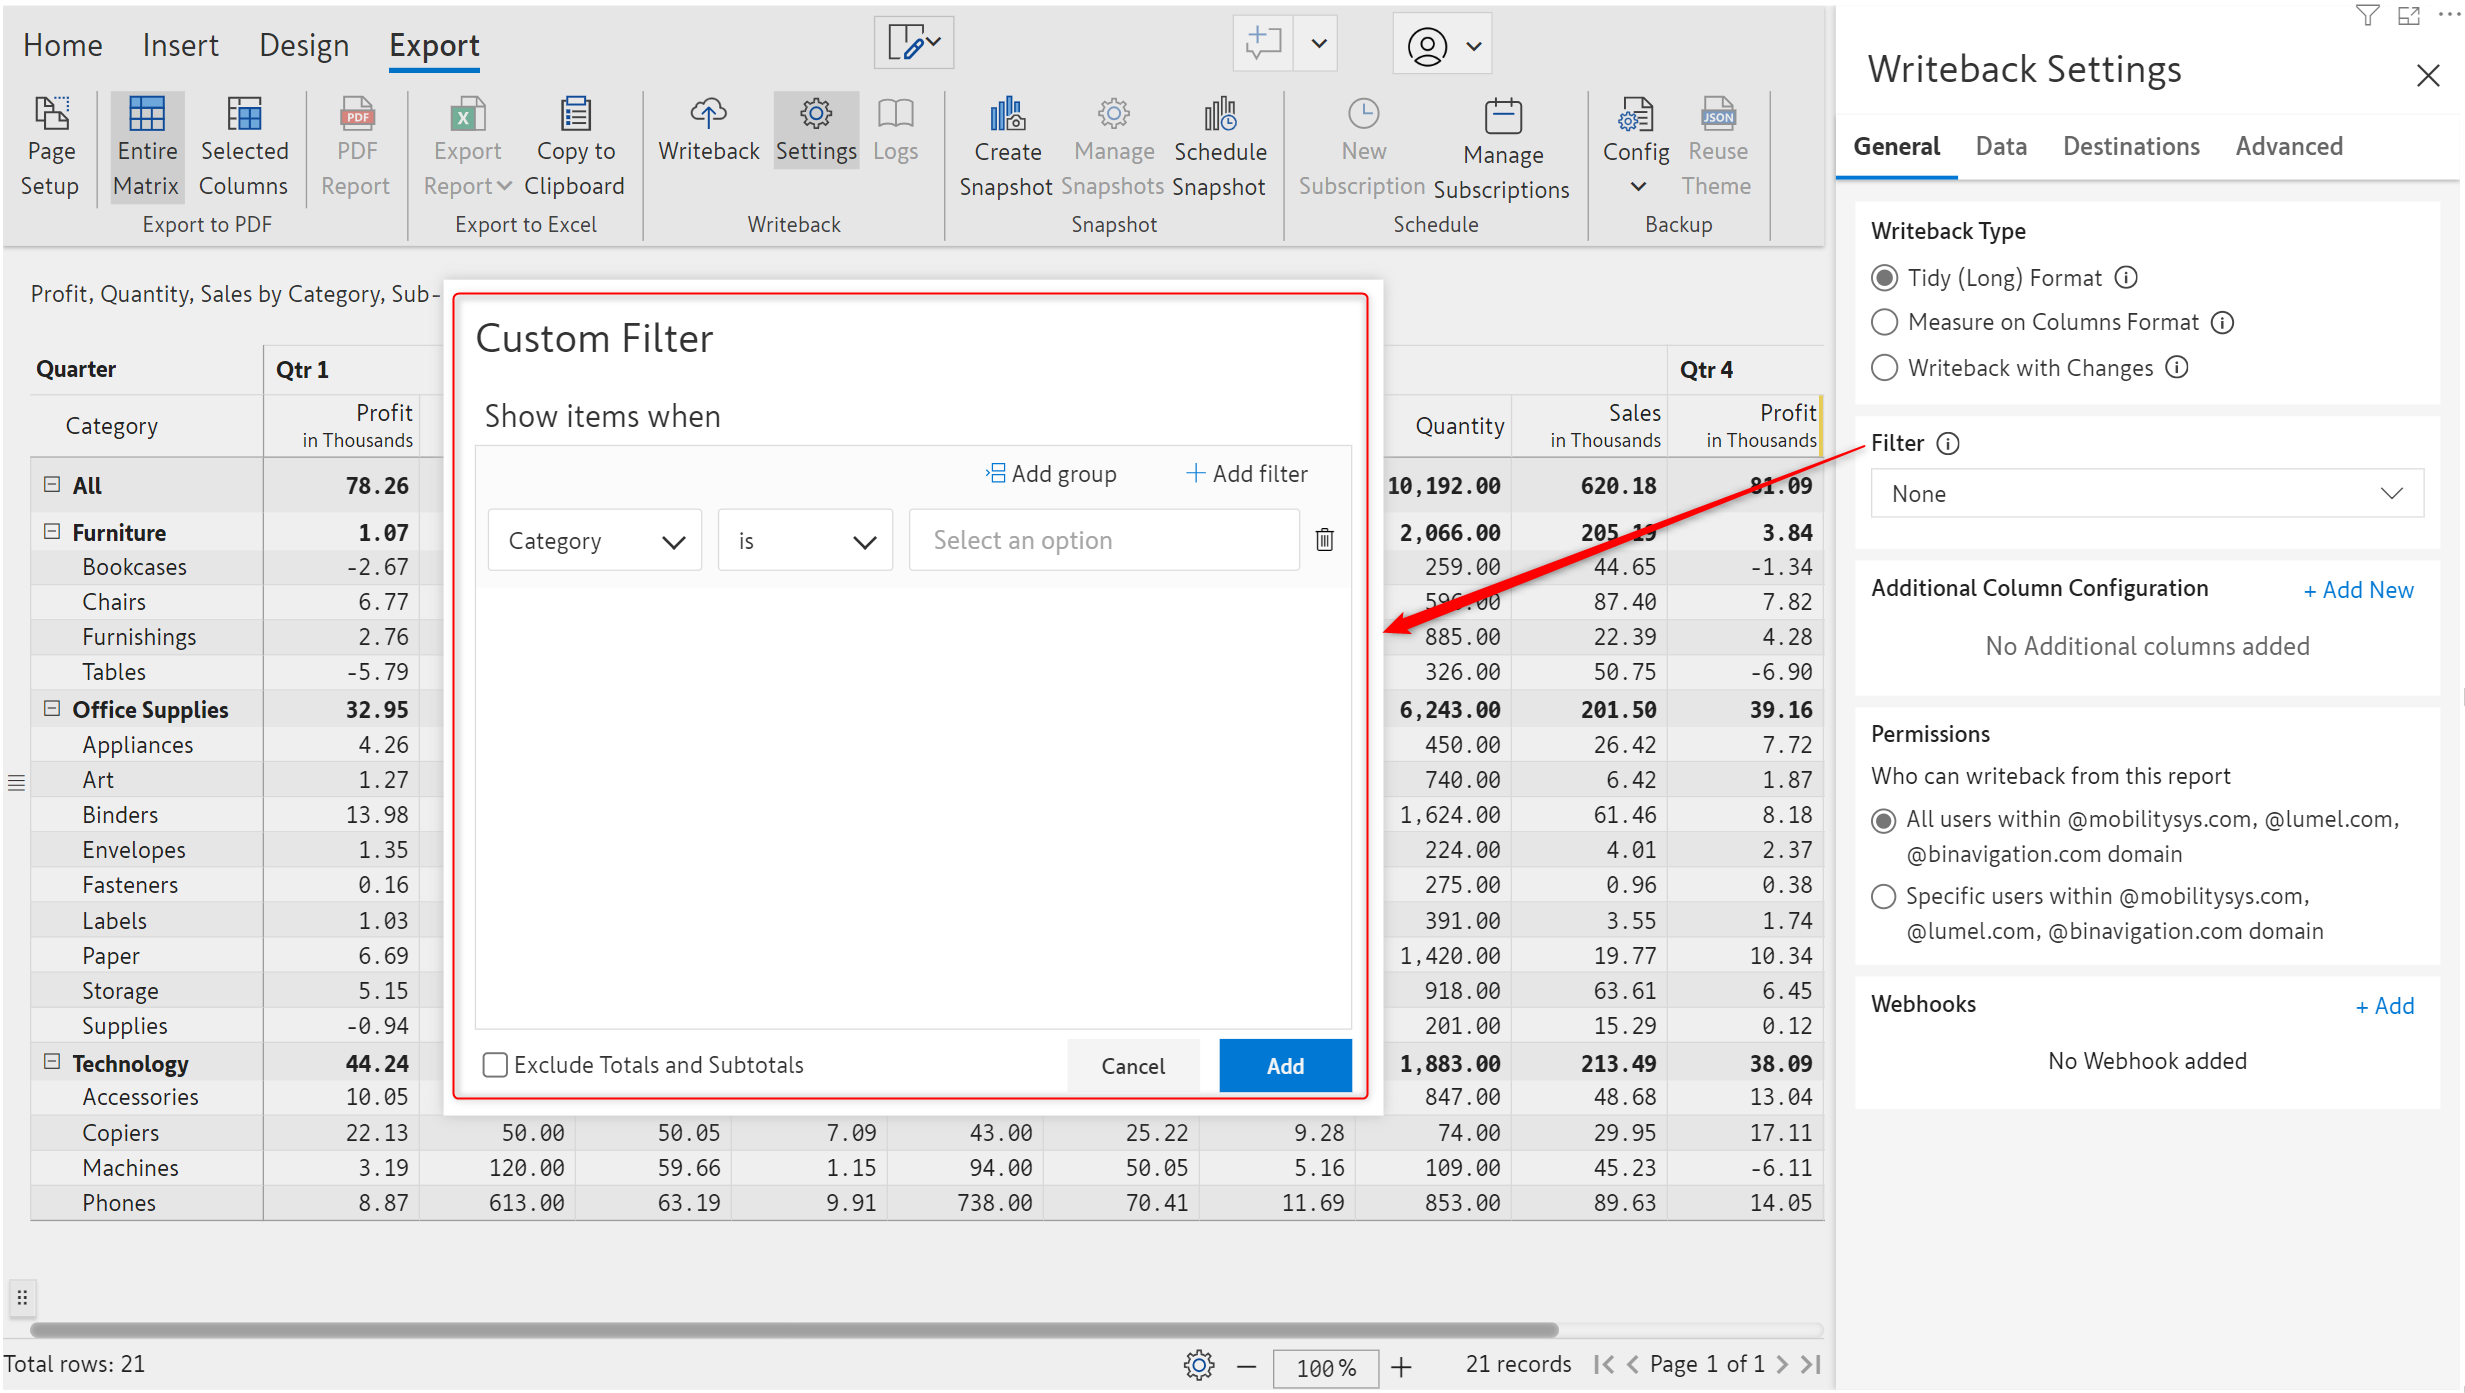Delete filter row with trash icon
The width and height of the screenshot is (2465, 1393).
click(1324, 540)
